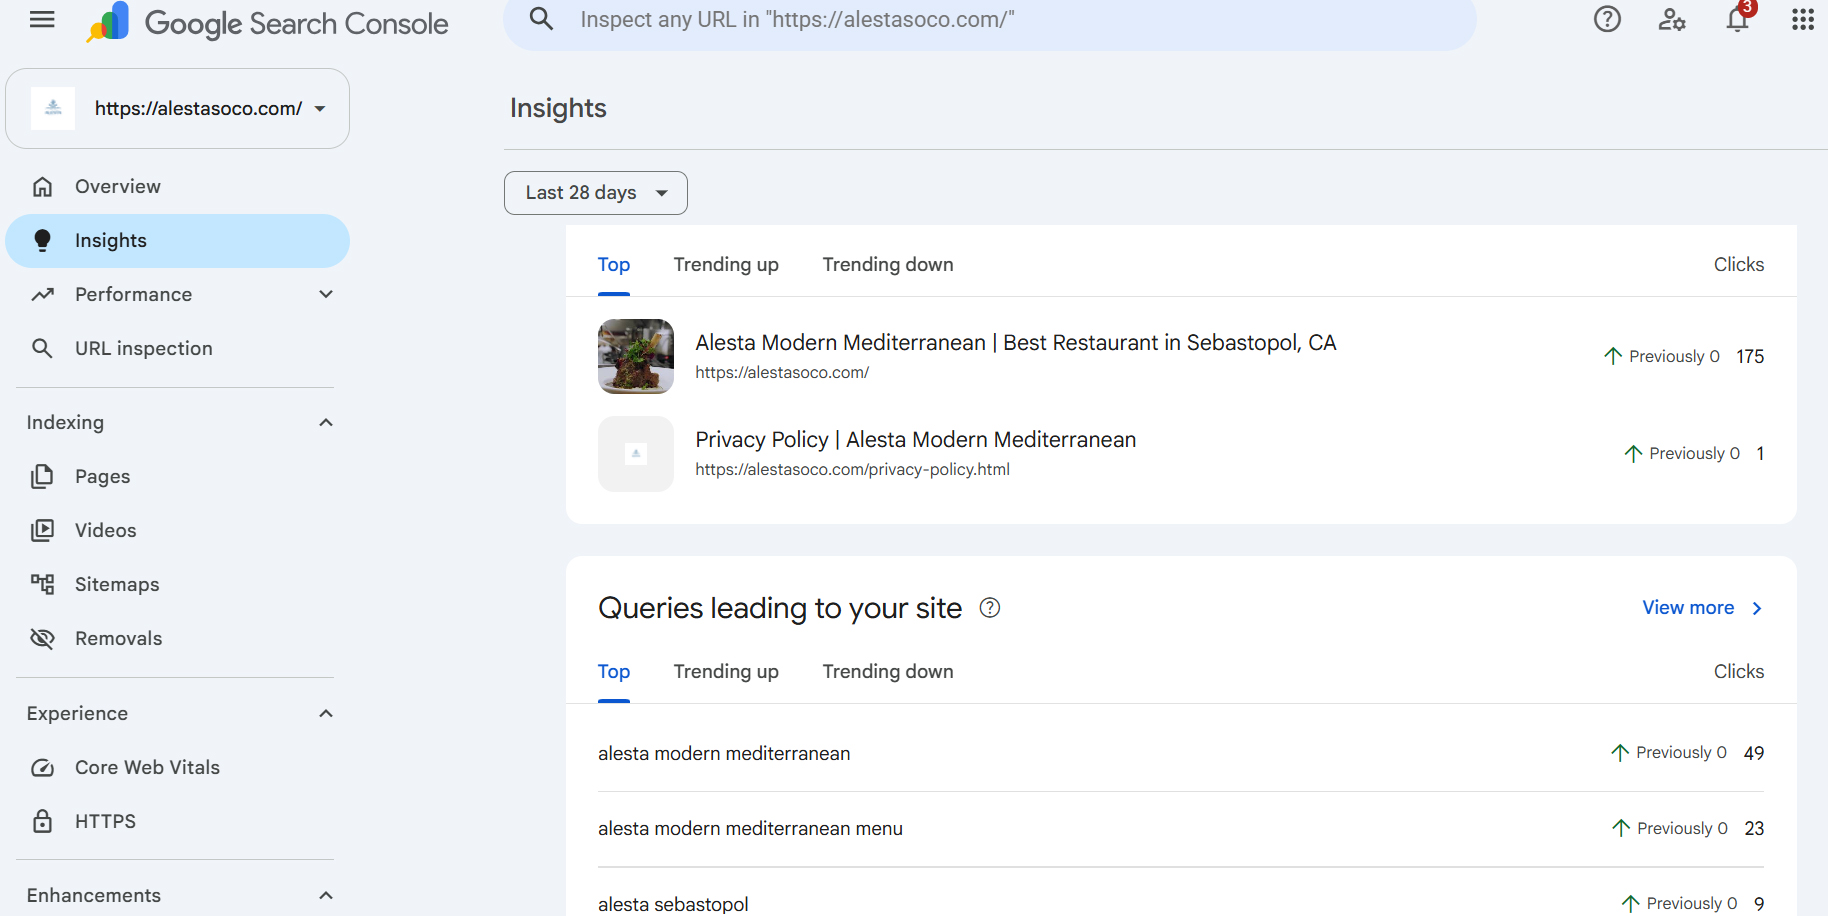The width and height of the screenshot is (1828, 916).
Task: Click the Performance trend icon
Action: (x=42, y=295)
